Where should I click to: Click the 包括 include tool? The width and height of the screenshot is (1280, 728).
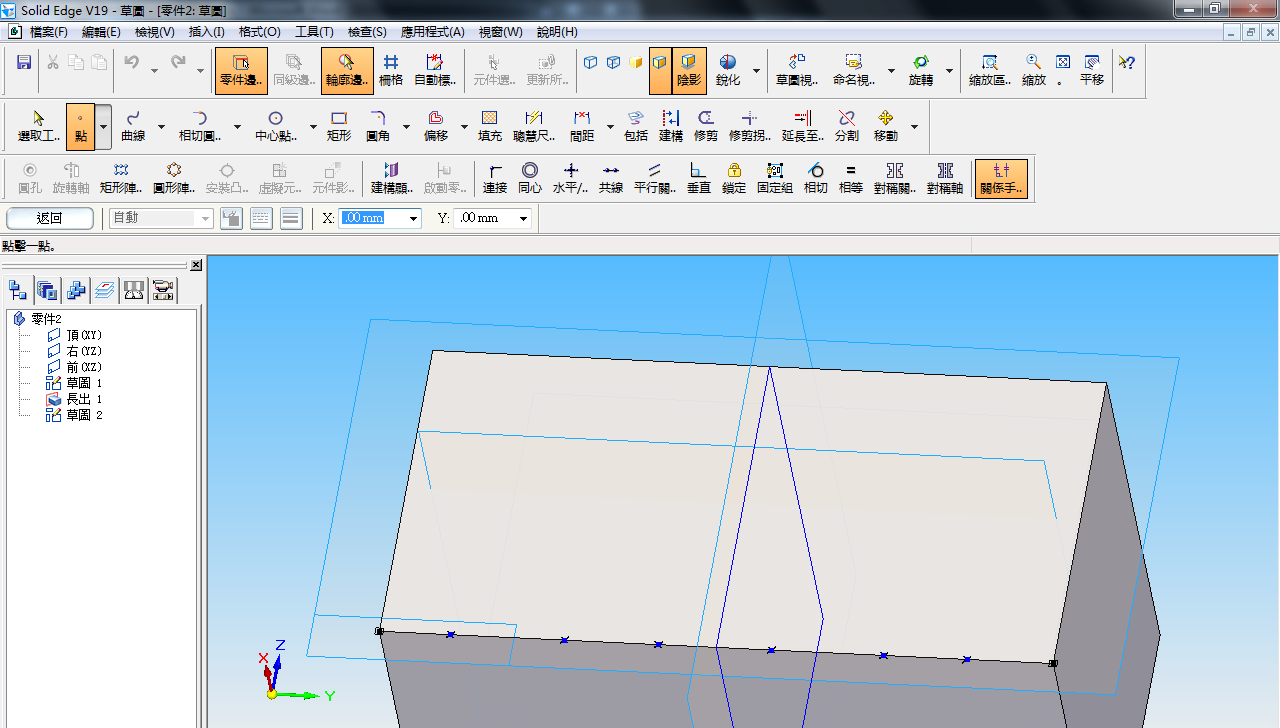pos(636,126)
